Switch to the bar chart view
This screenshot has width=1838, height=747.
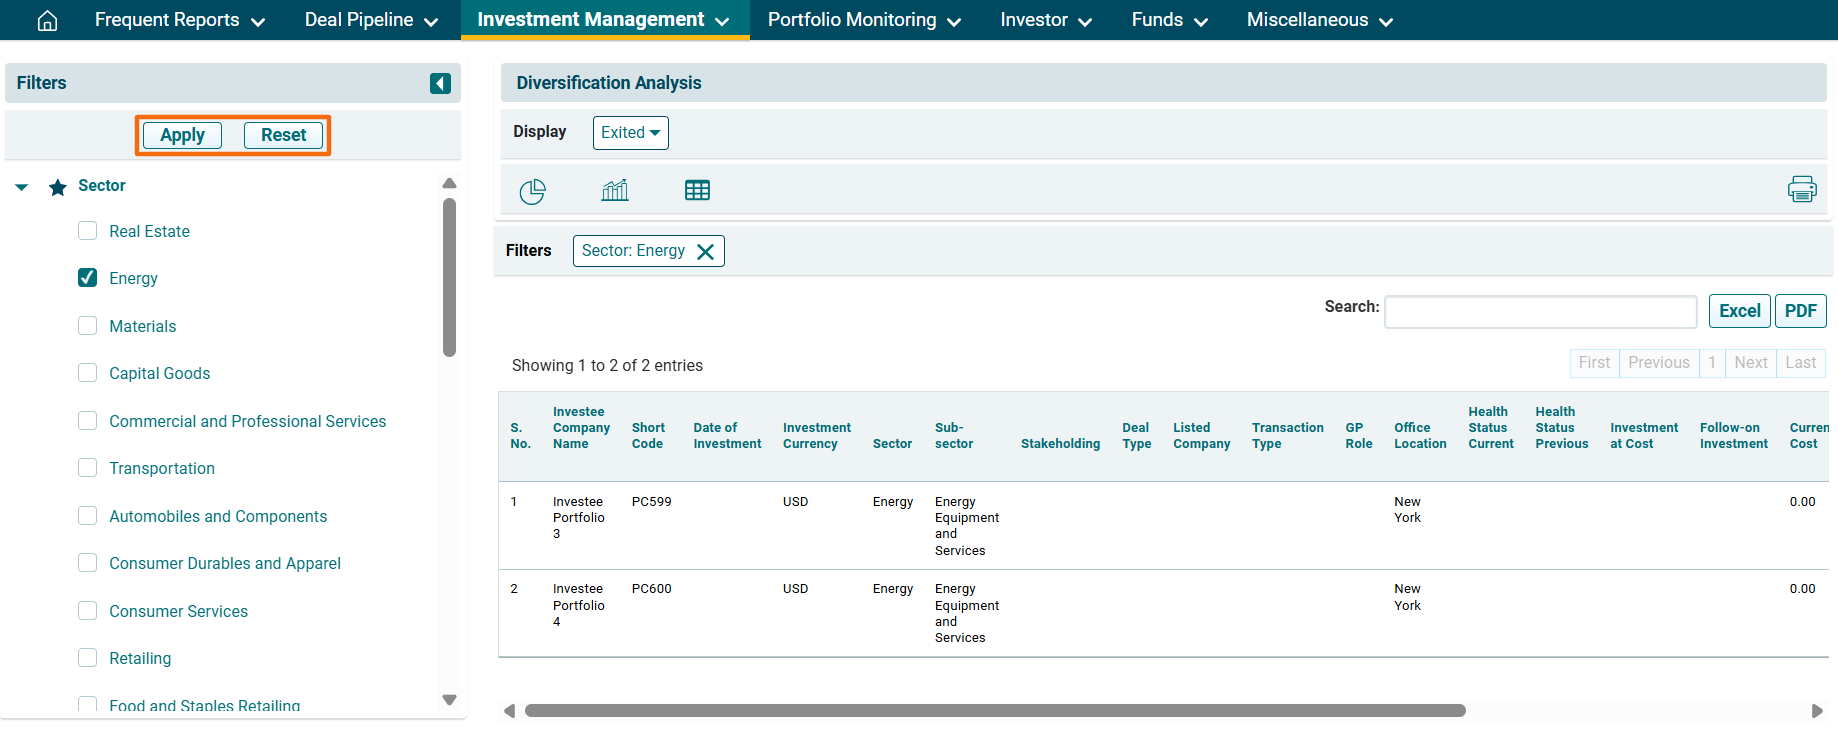tap(615, 190)
